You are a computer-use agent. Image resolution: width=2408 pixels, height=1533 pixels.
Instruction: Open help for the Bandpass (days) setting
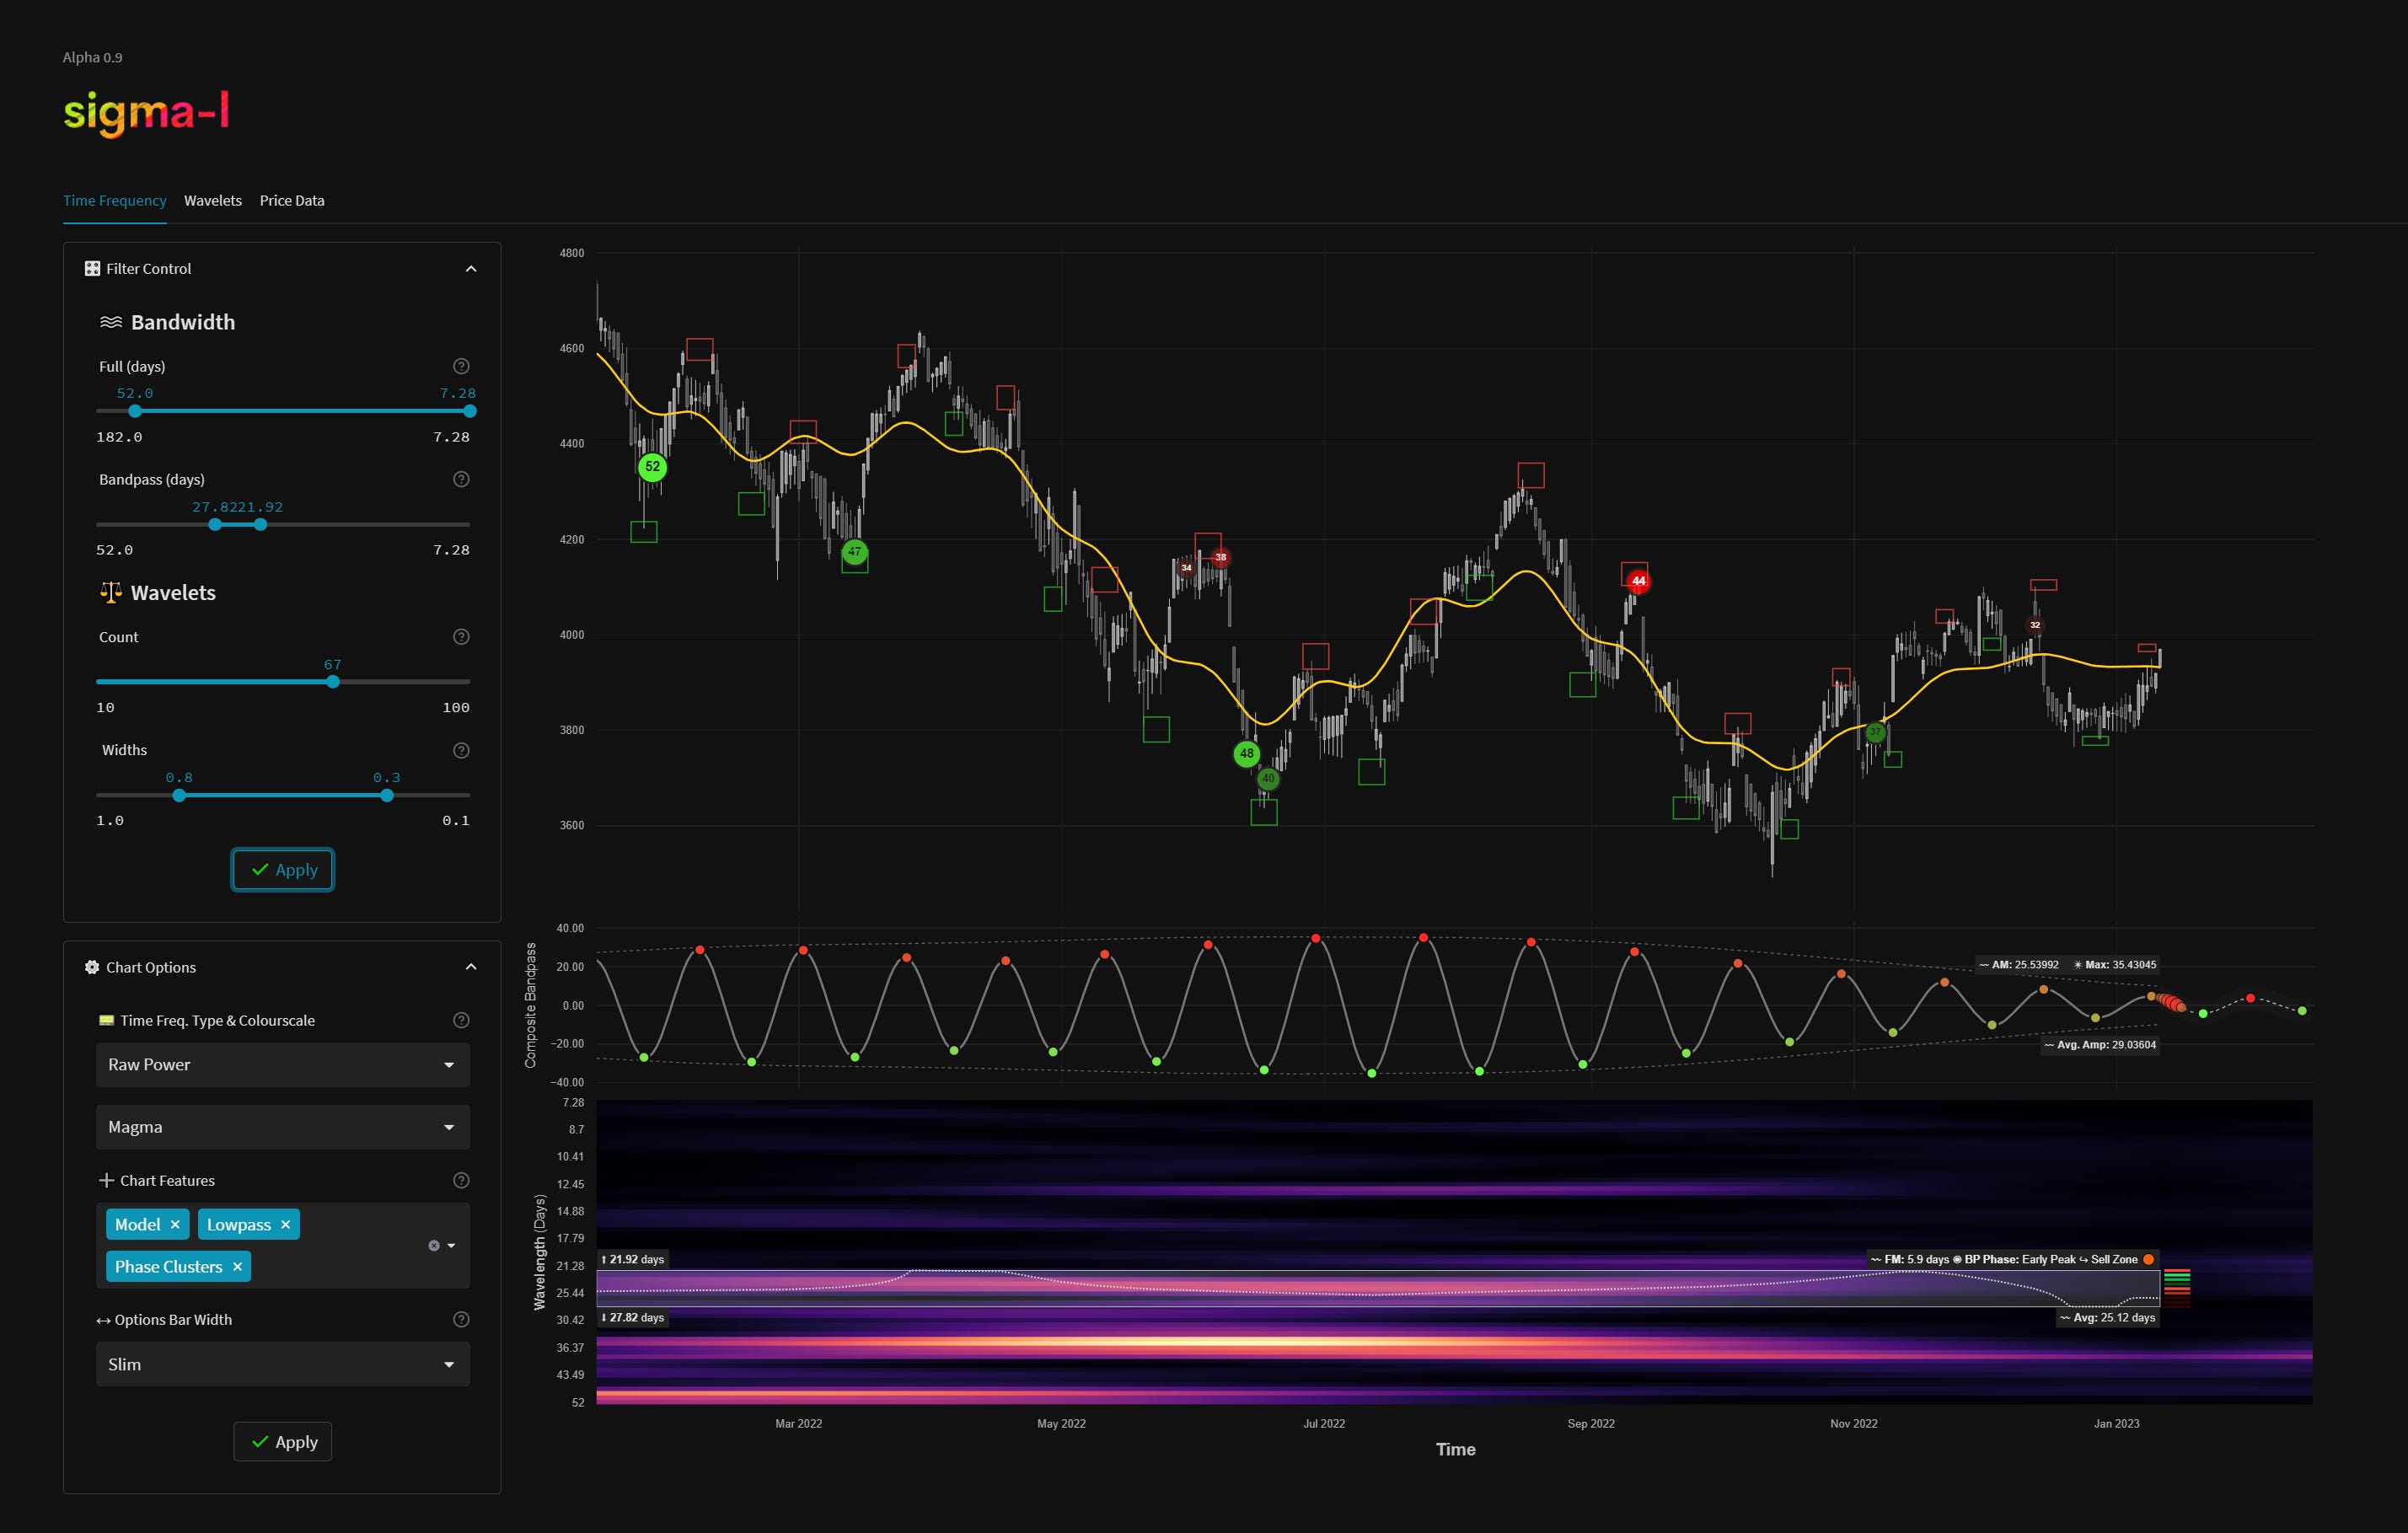click(461, 478)
